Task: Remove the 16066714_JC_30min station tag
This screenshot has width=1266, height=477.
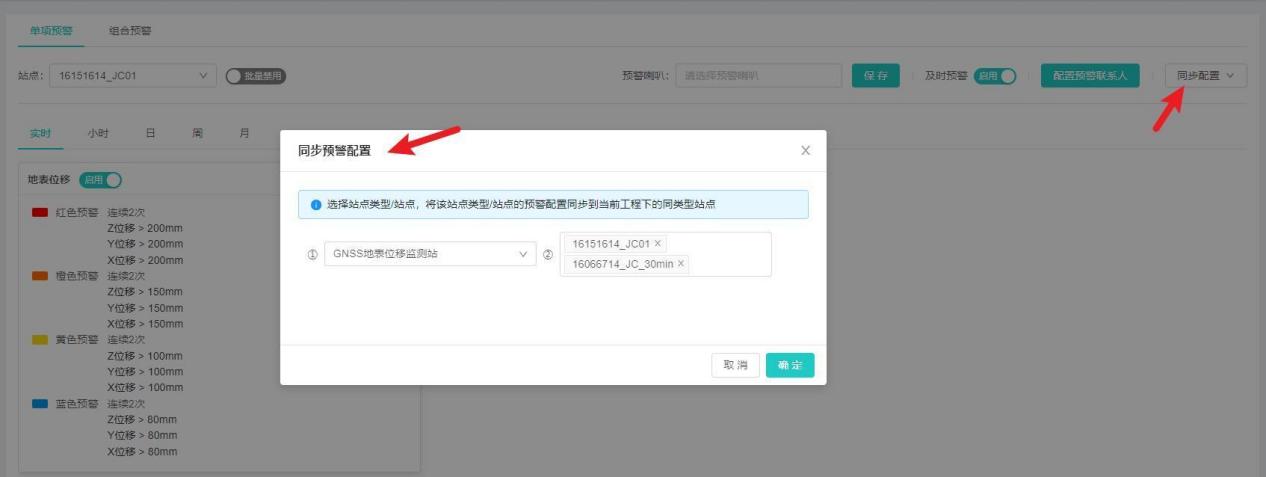Action: click(x=681, y=264)
